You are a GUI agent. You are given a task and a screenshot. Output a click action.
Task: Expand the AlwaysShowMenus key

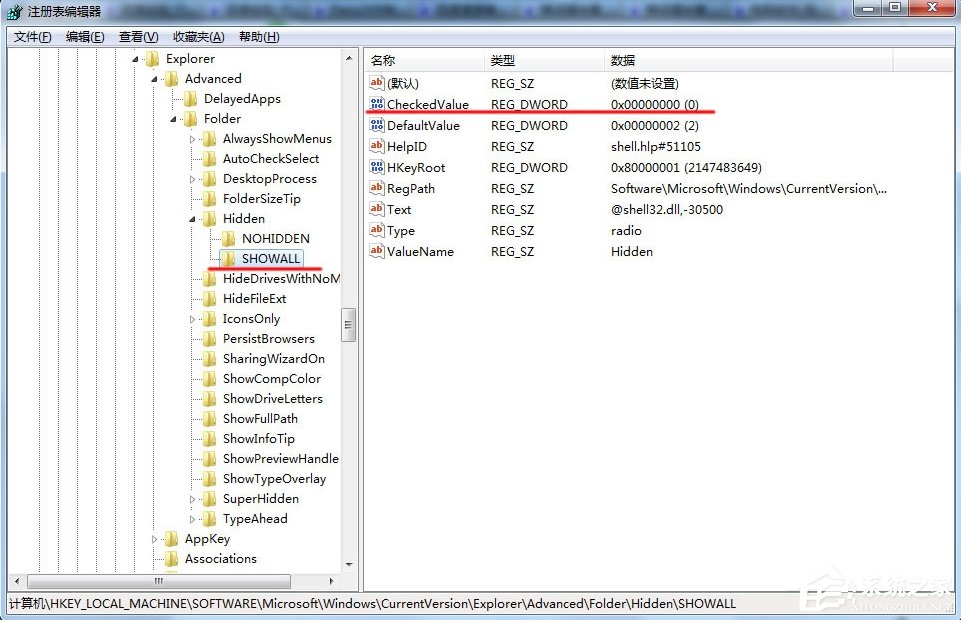(191, 138)
